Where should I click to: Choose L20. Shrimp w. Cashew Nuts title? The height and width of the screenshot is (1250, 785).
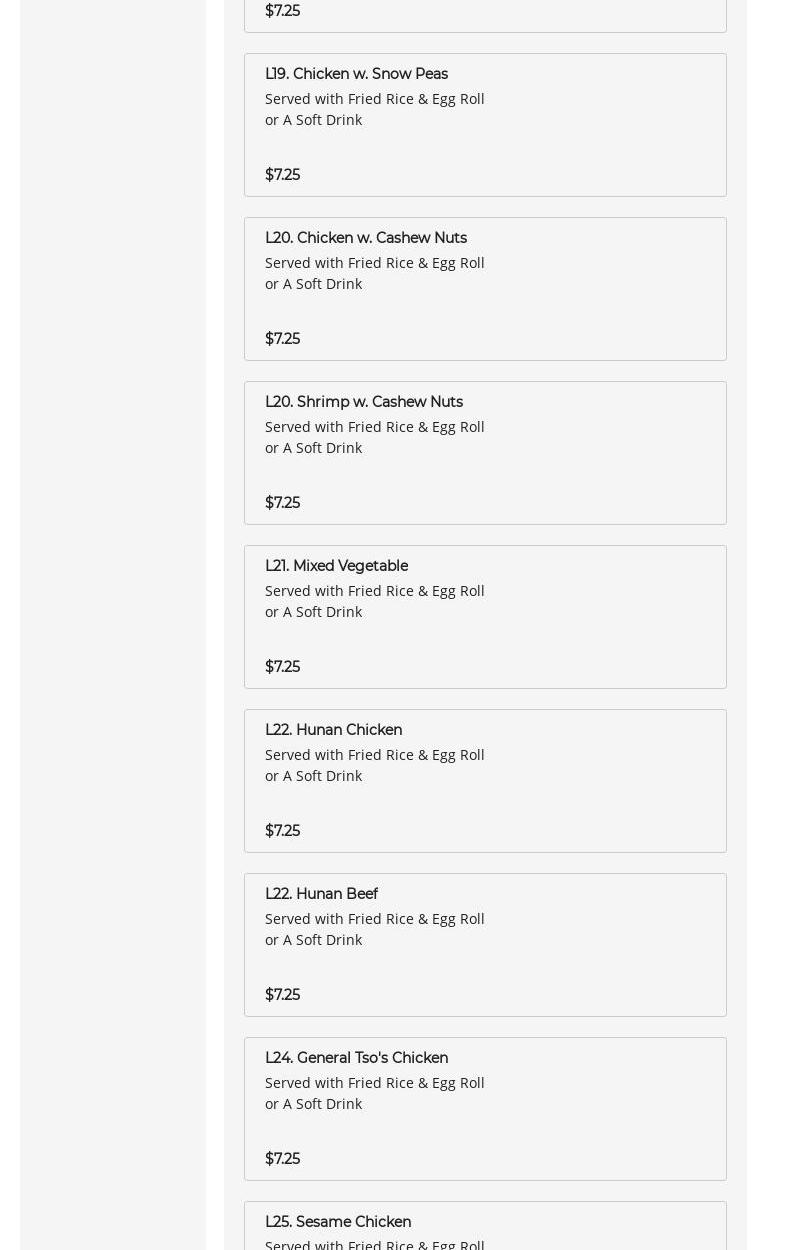coord(363,402)
